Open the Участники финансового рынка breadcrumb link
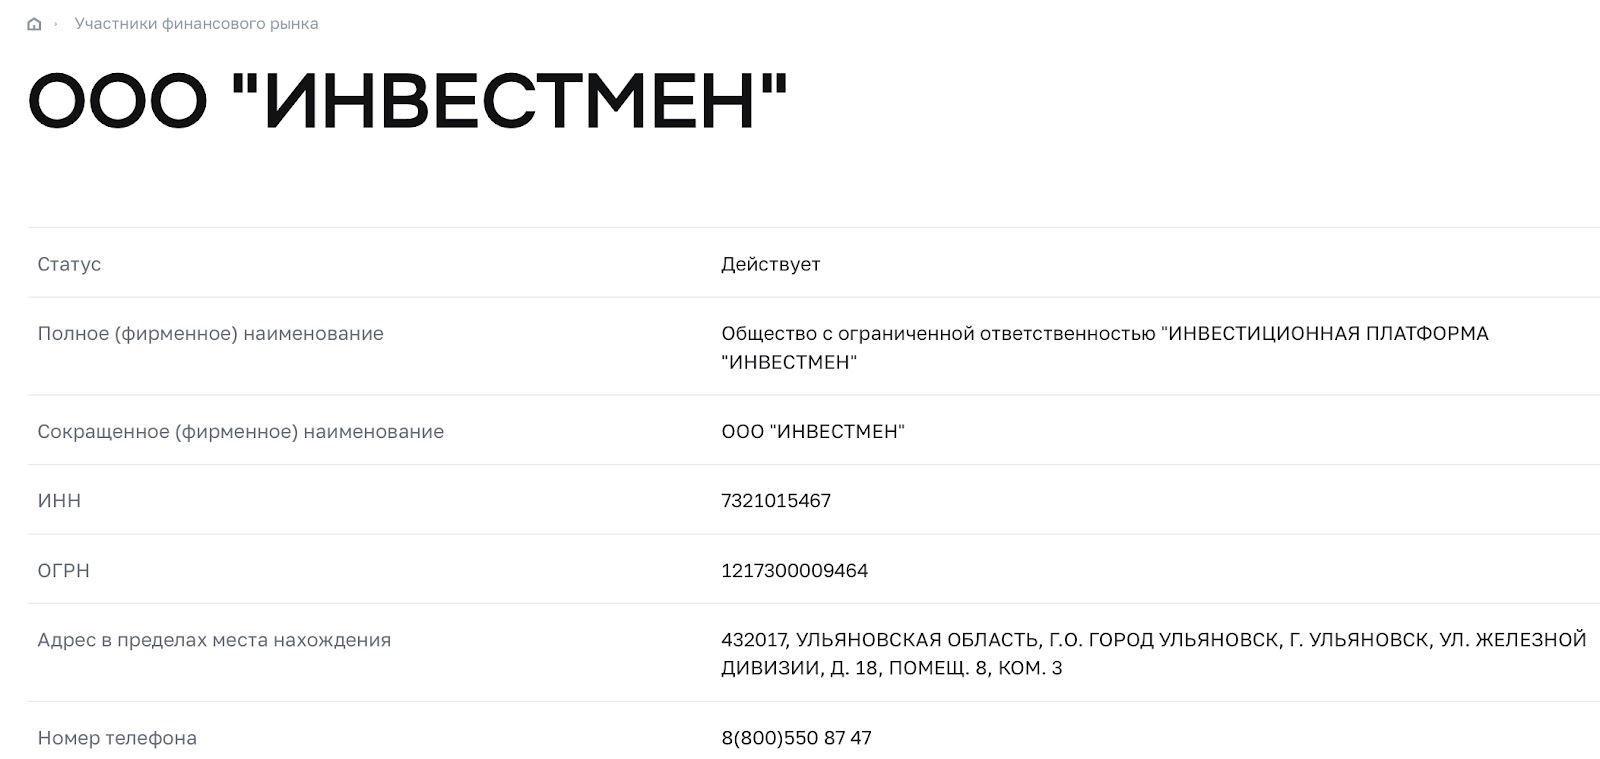The height and width of the screenshot is (759, 1600). (x=198, y=22)
